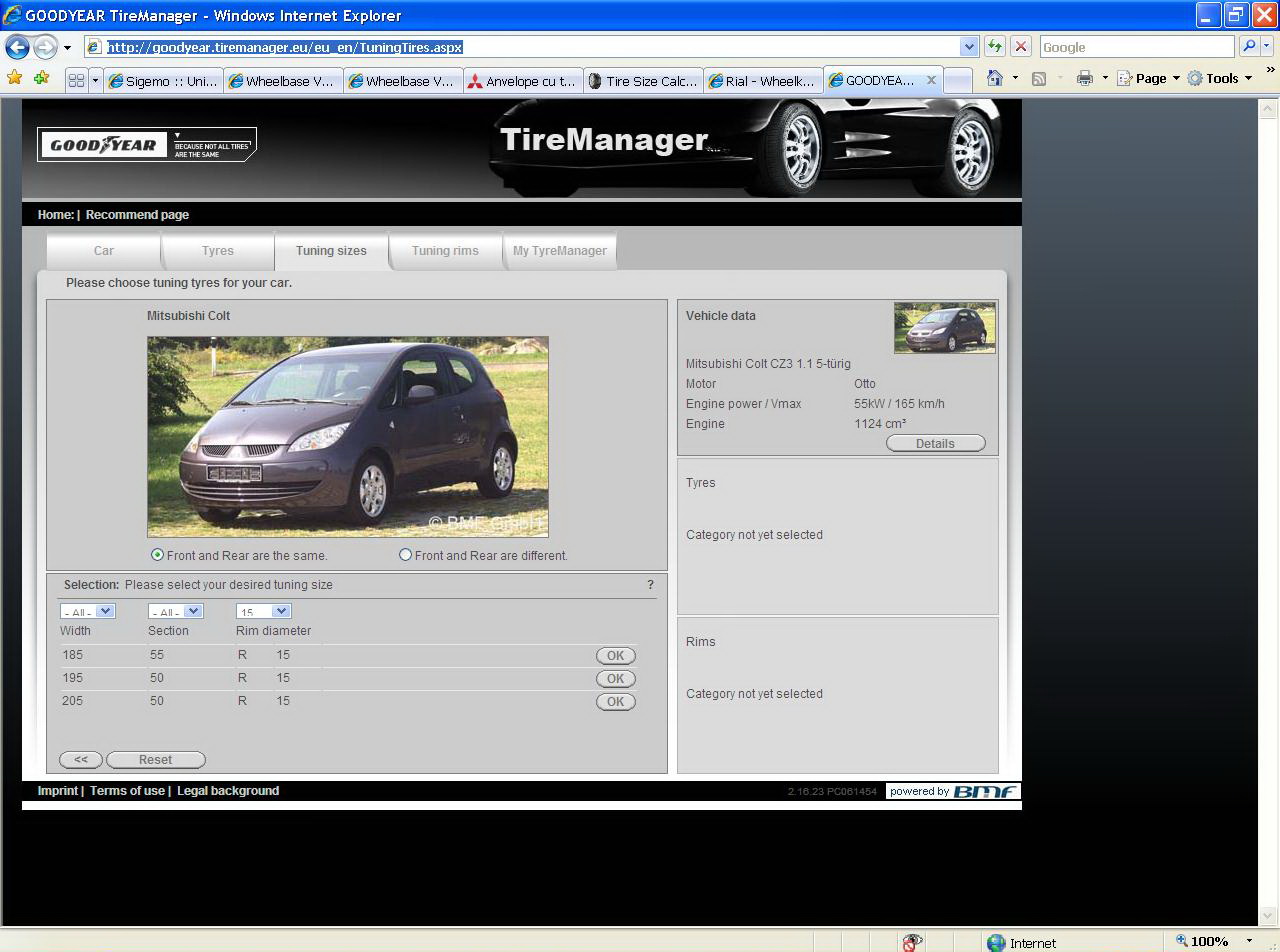Confirm 185/55 R15 with OK
Viewport: 1280px width, 952px height.
coord(616,656)
